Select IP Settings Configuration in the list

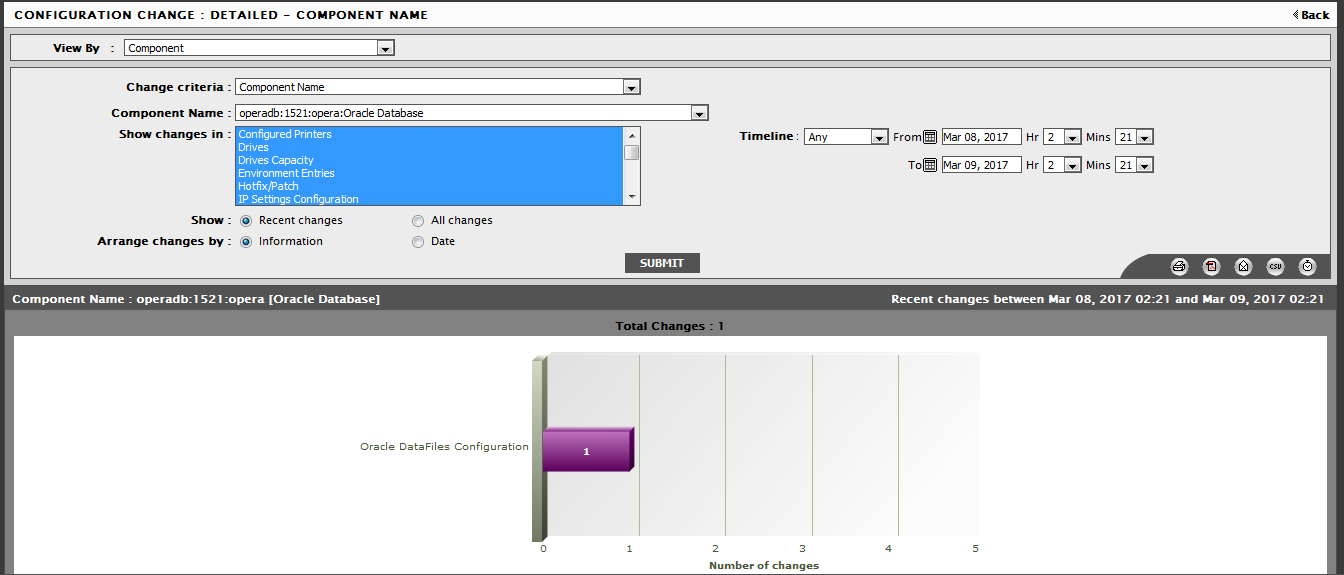click(x=430, y=199)
